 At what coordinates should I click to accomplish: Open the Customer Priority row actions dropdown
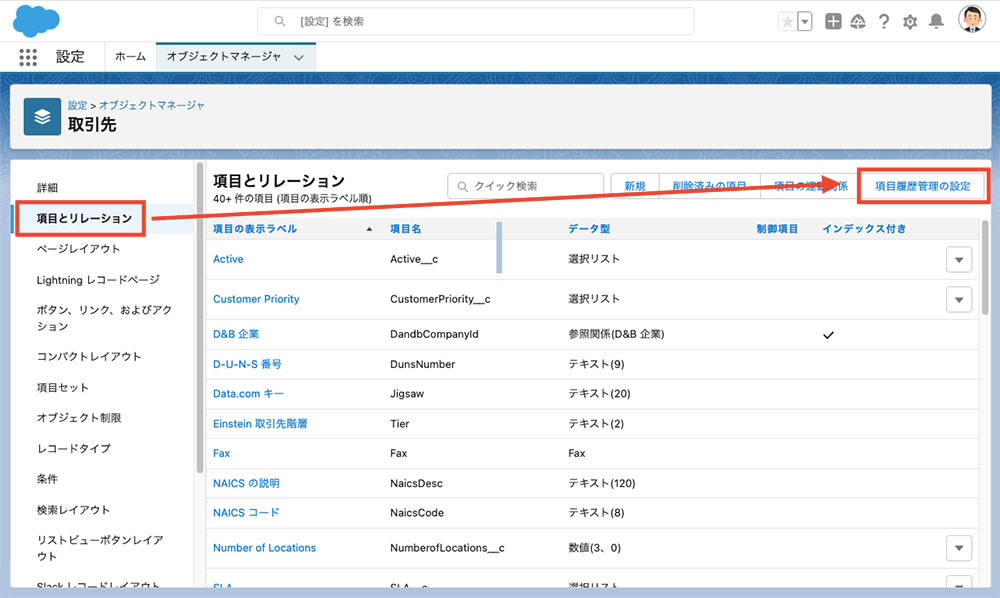959,300
